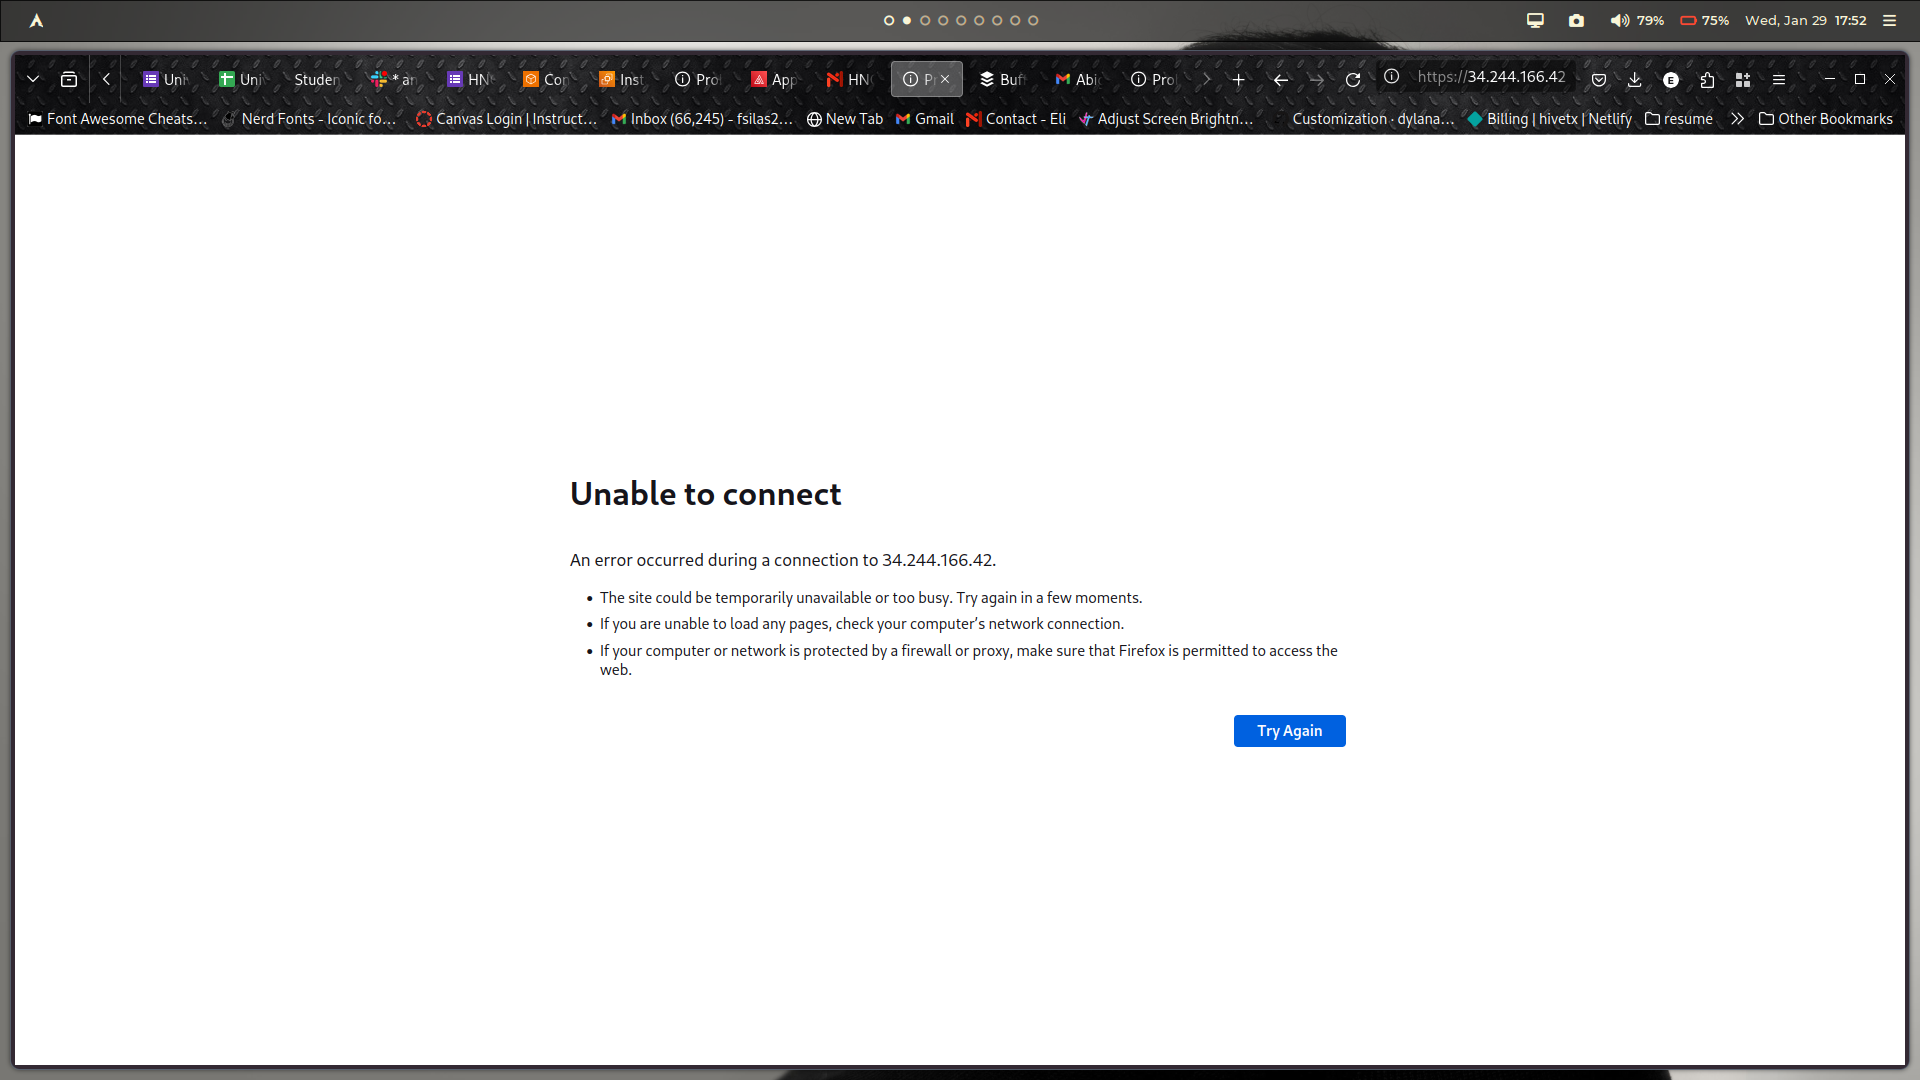Image resolution: width=1920 pixels, height=1080 pixels.
Task: Show more bookmarks overflow chevron
Action: click(1737, 119)
